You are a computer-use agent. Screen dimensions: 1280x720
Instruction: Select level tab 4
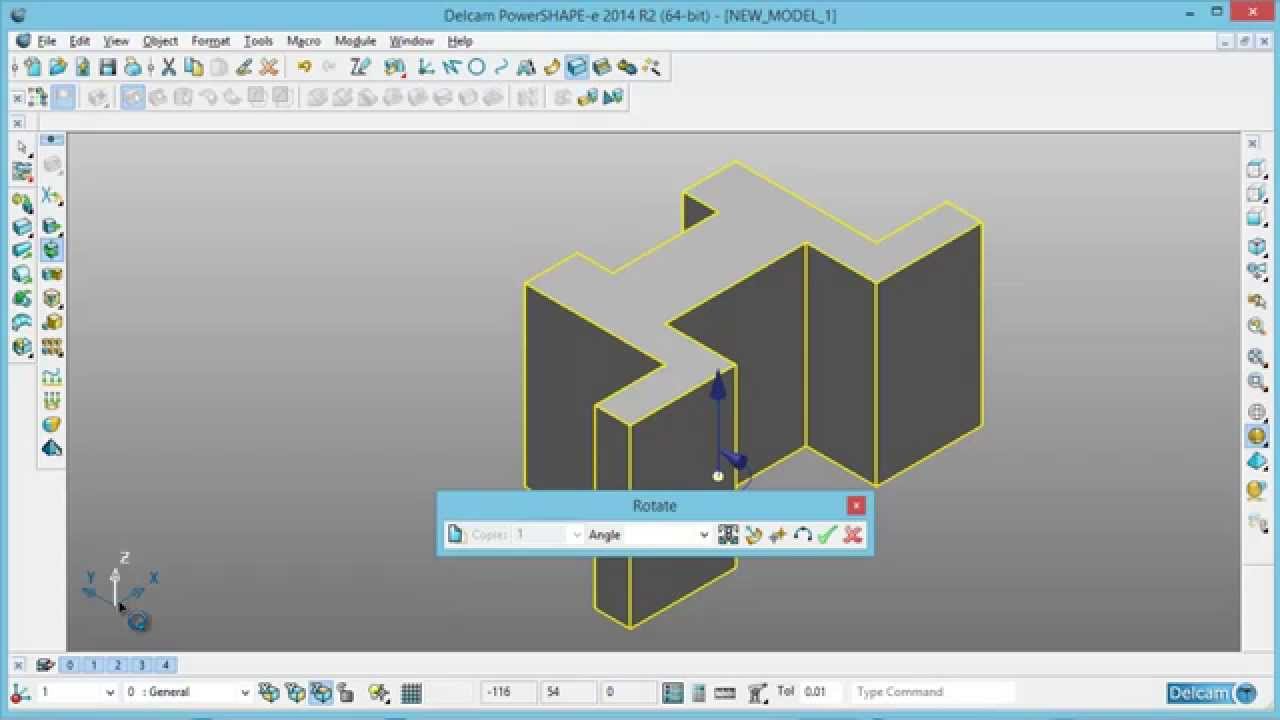point(166,665)
